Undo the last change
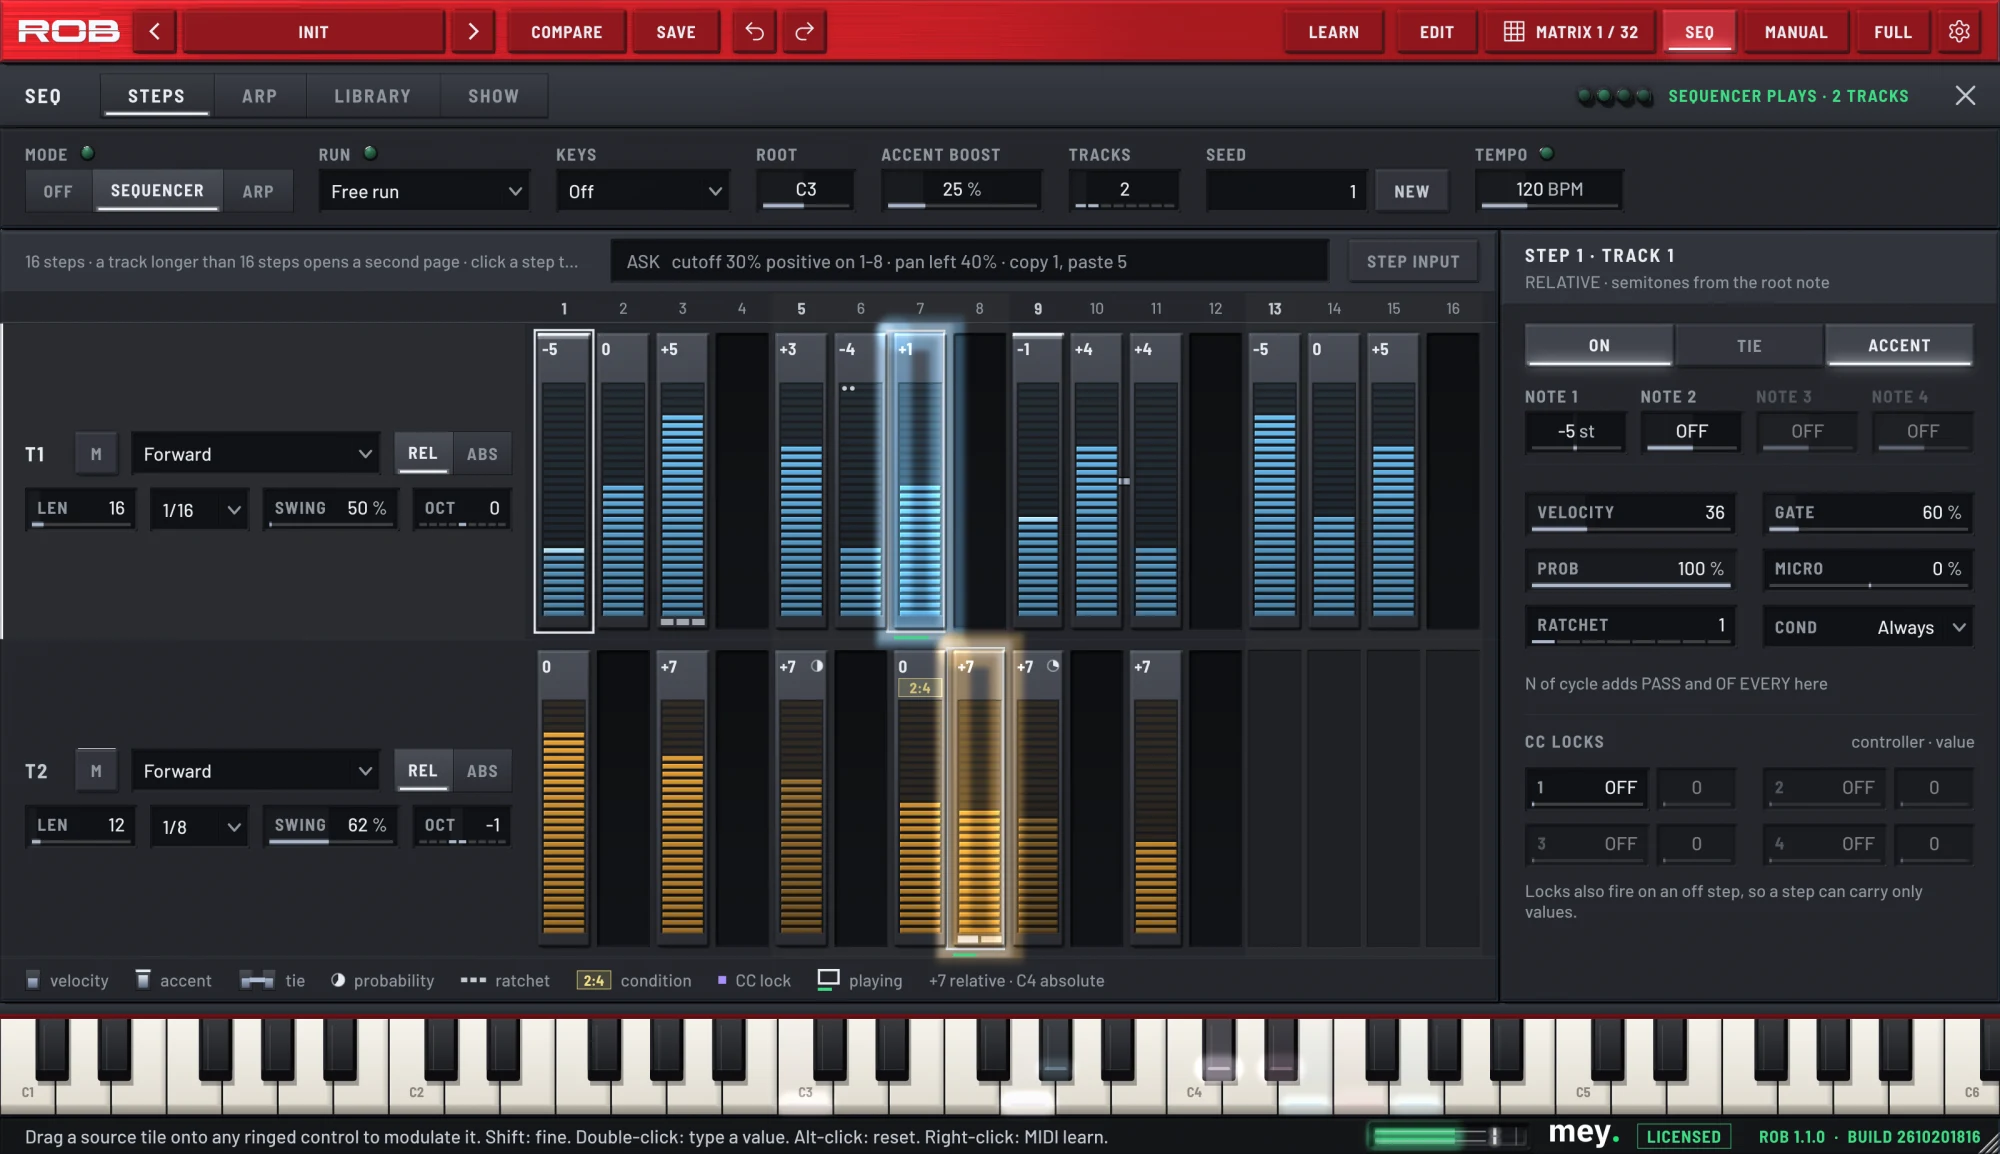Viewport: 2000px width, 1154px height. (x=755, y=32)
